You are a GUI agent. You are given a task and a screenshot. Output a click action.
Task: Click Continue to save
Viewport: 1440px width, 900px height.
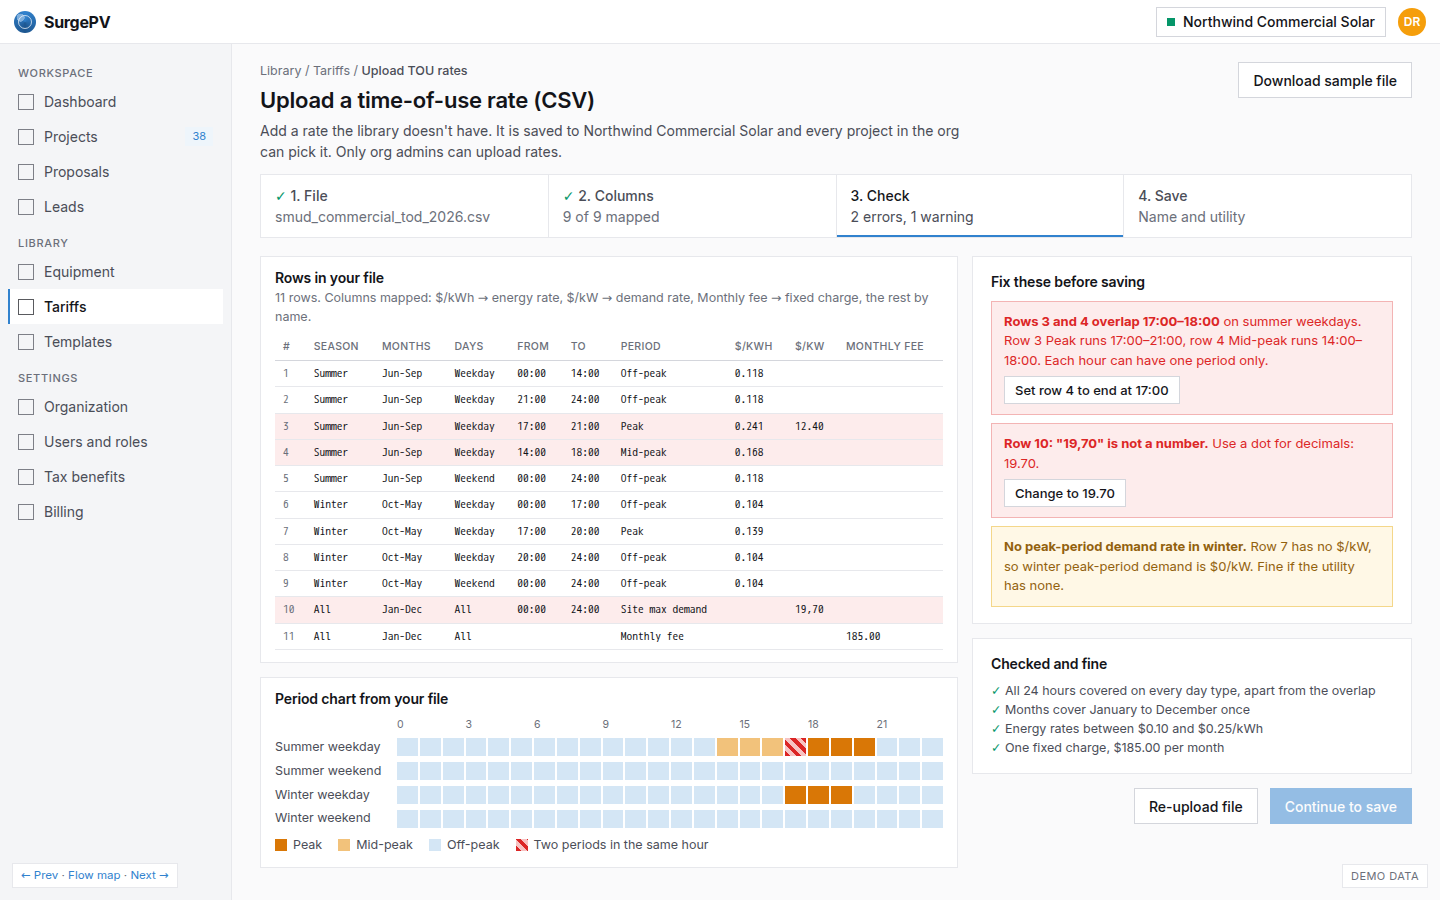pyautogui.click(x=1341, y=806)
